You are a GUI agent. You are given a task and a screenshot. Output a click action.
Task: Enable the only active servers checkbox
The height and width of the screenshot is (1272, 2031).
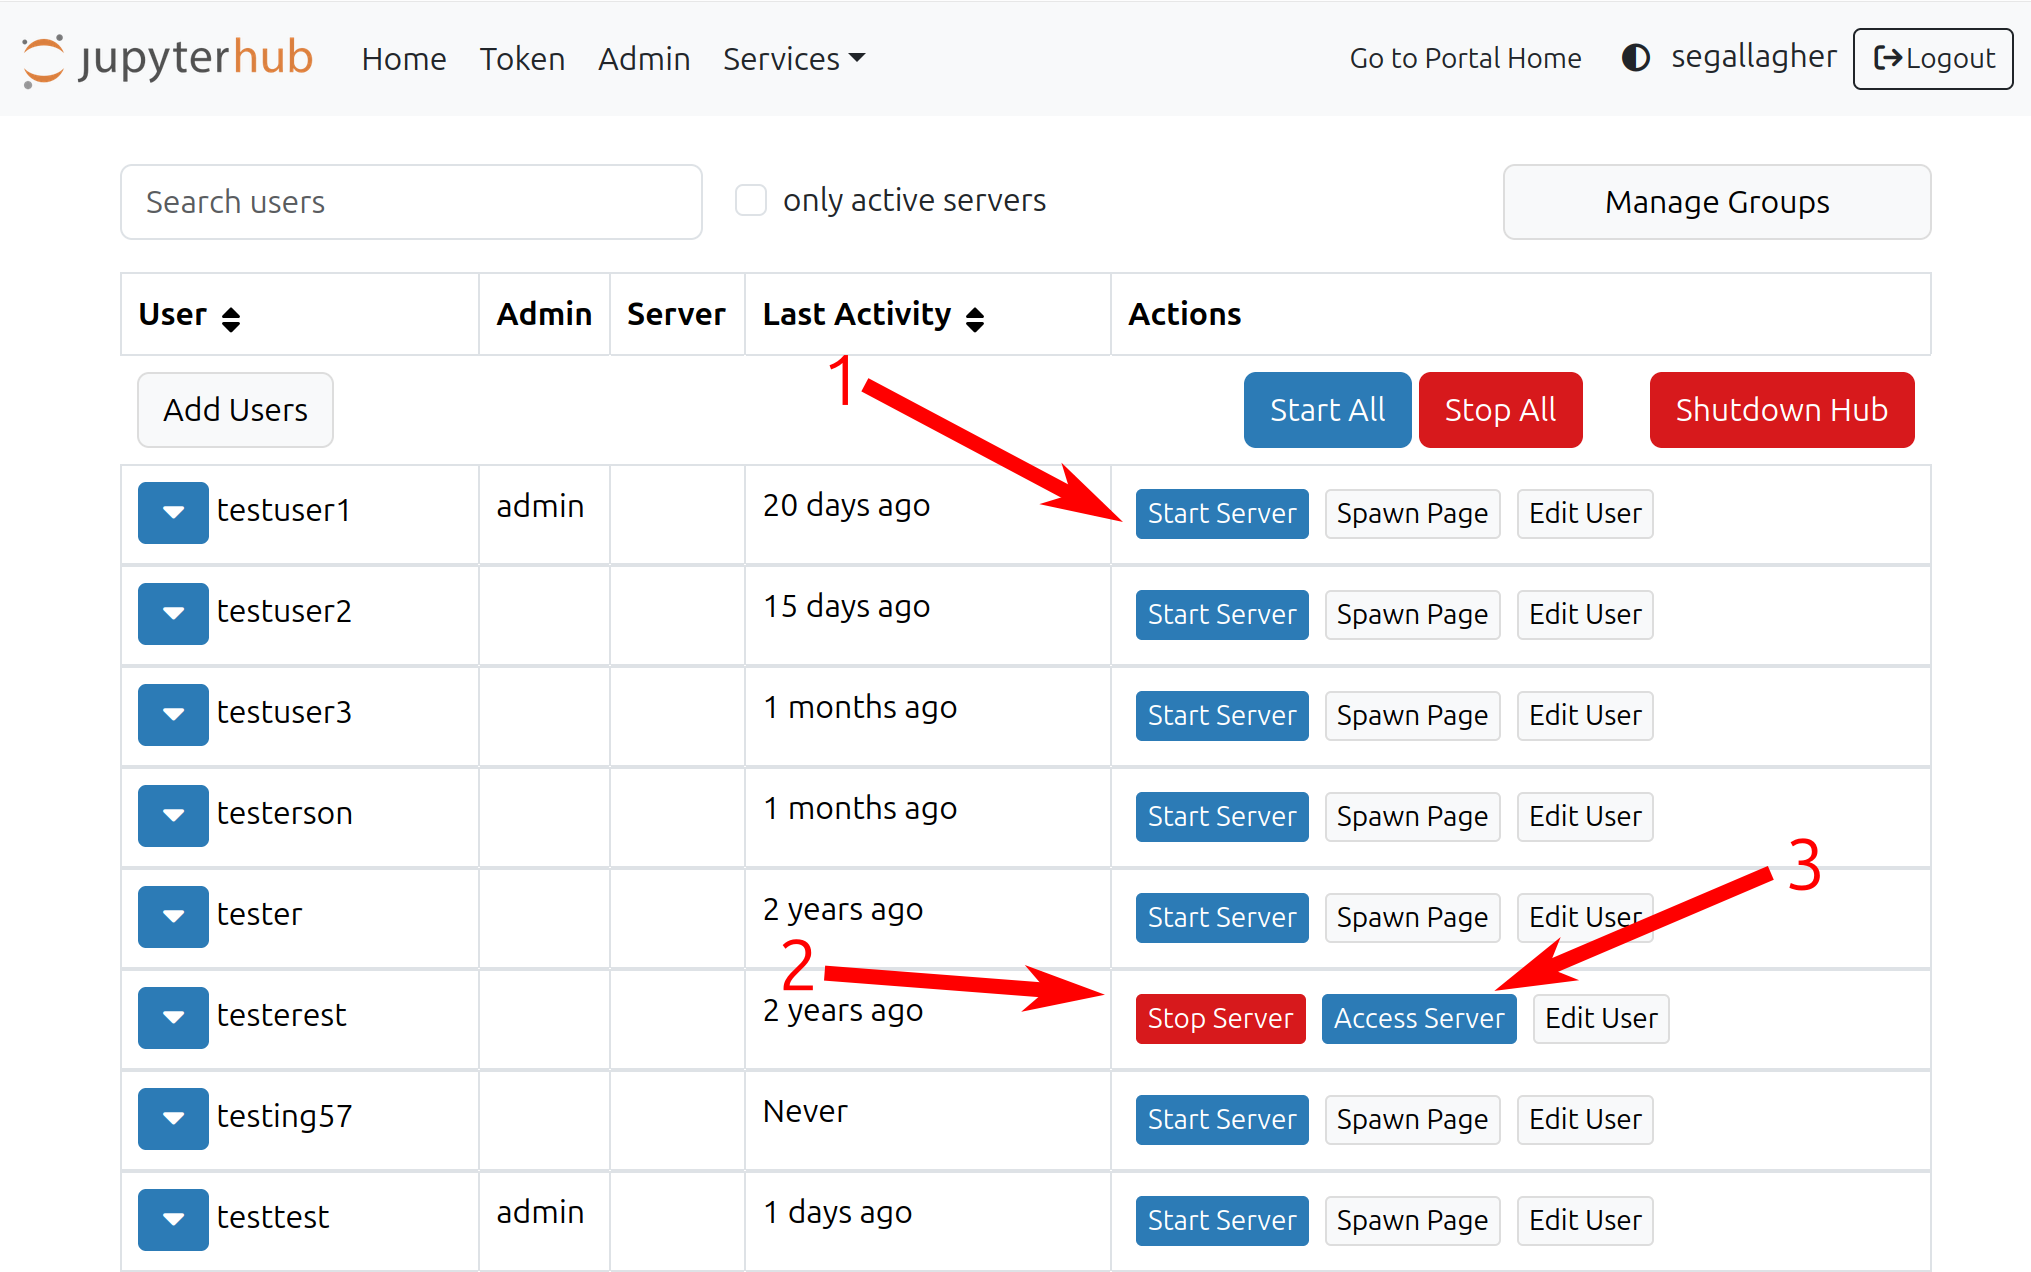pos(751,200)
